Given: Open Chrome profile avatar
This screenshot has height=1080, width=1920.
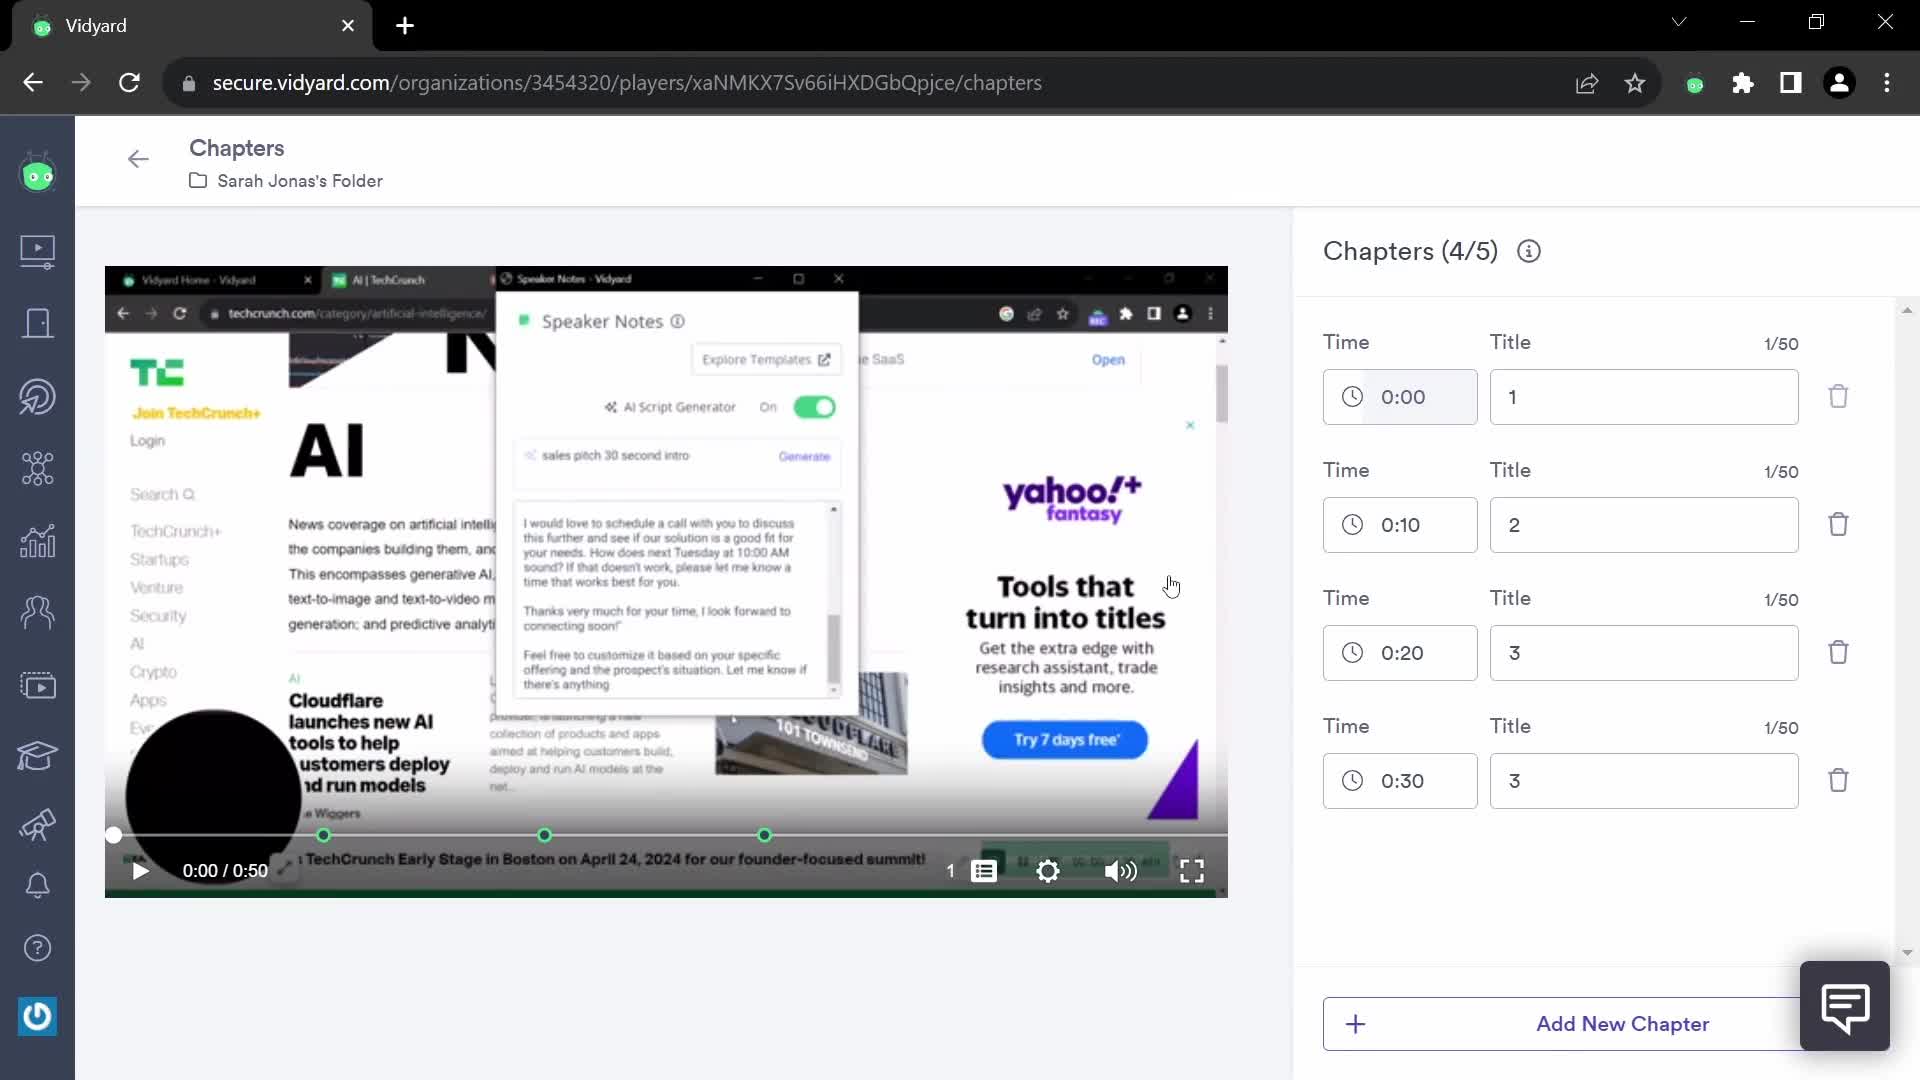Looking at the screenshot, I should [x=1839, y=83].
